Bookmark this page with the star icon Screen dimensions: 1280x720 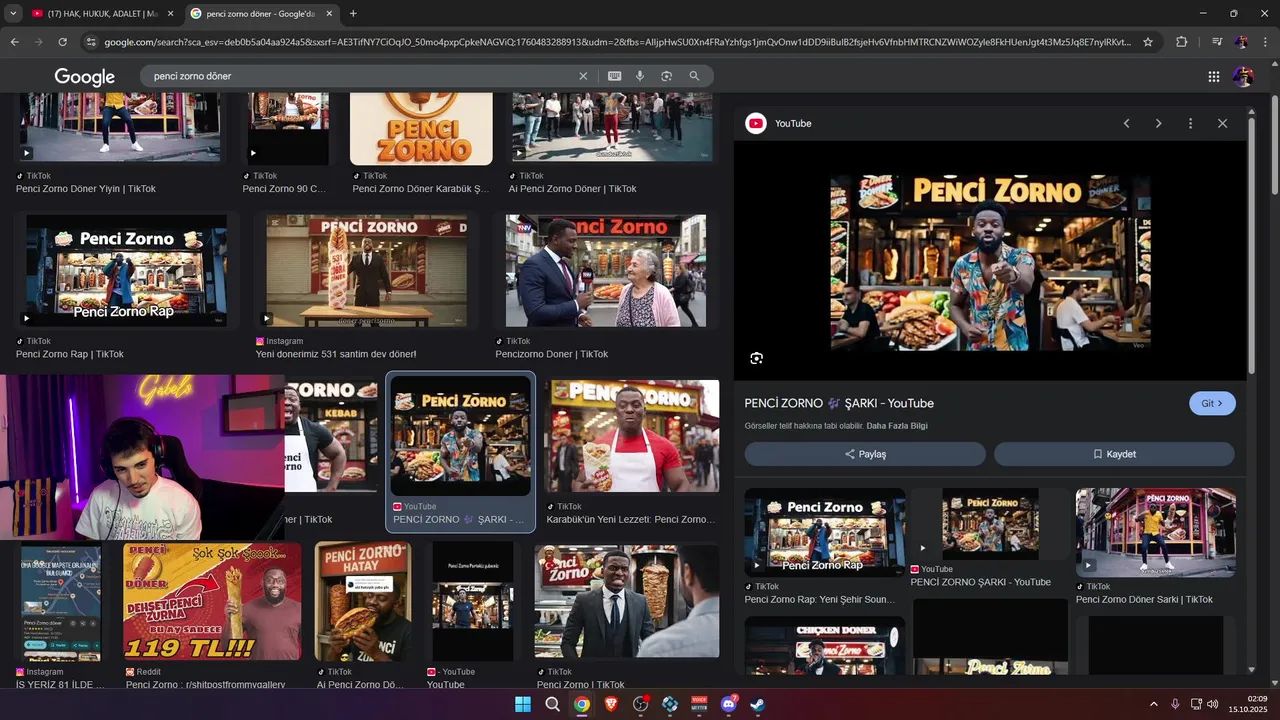[1148, 42]
